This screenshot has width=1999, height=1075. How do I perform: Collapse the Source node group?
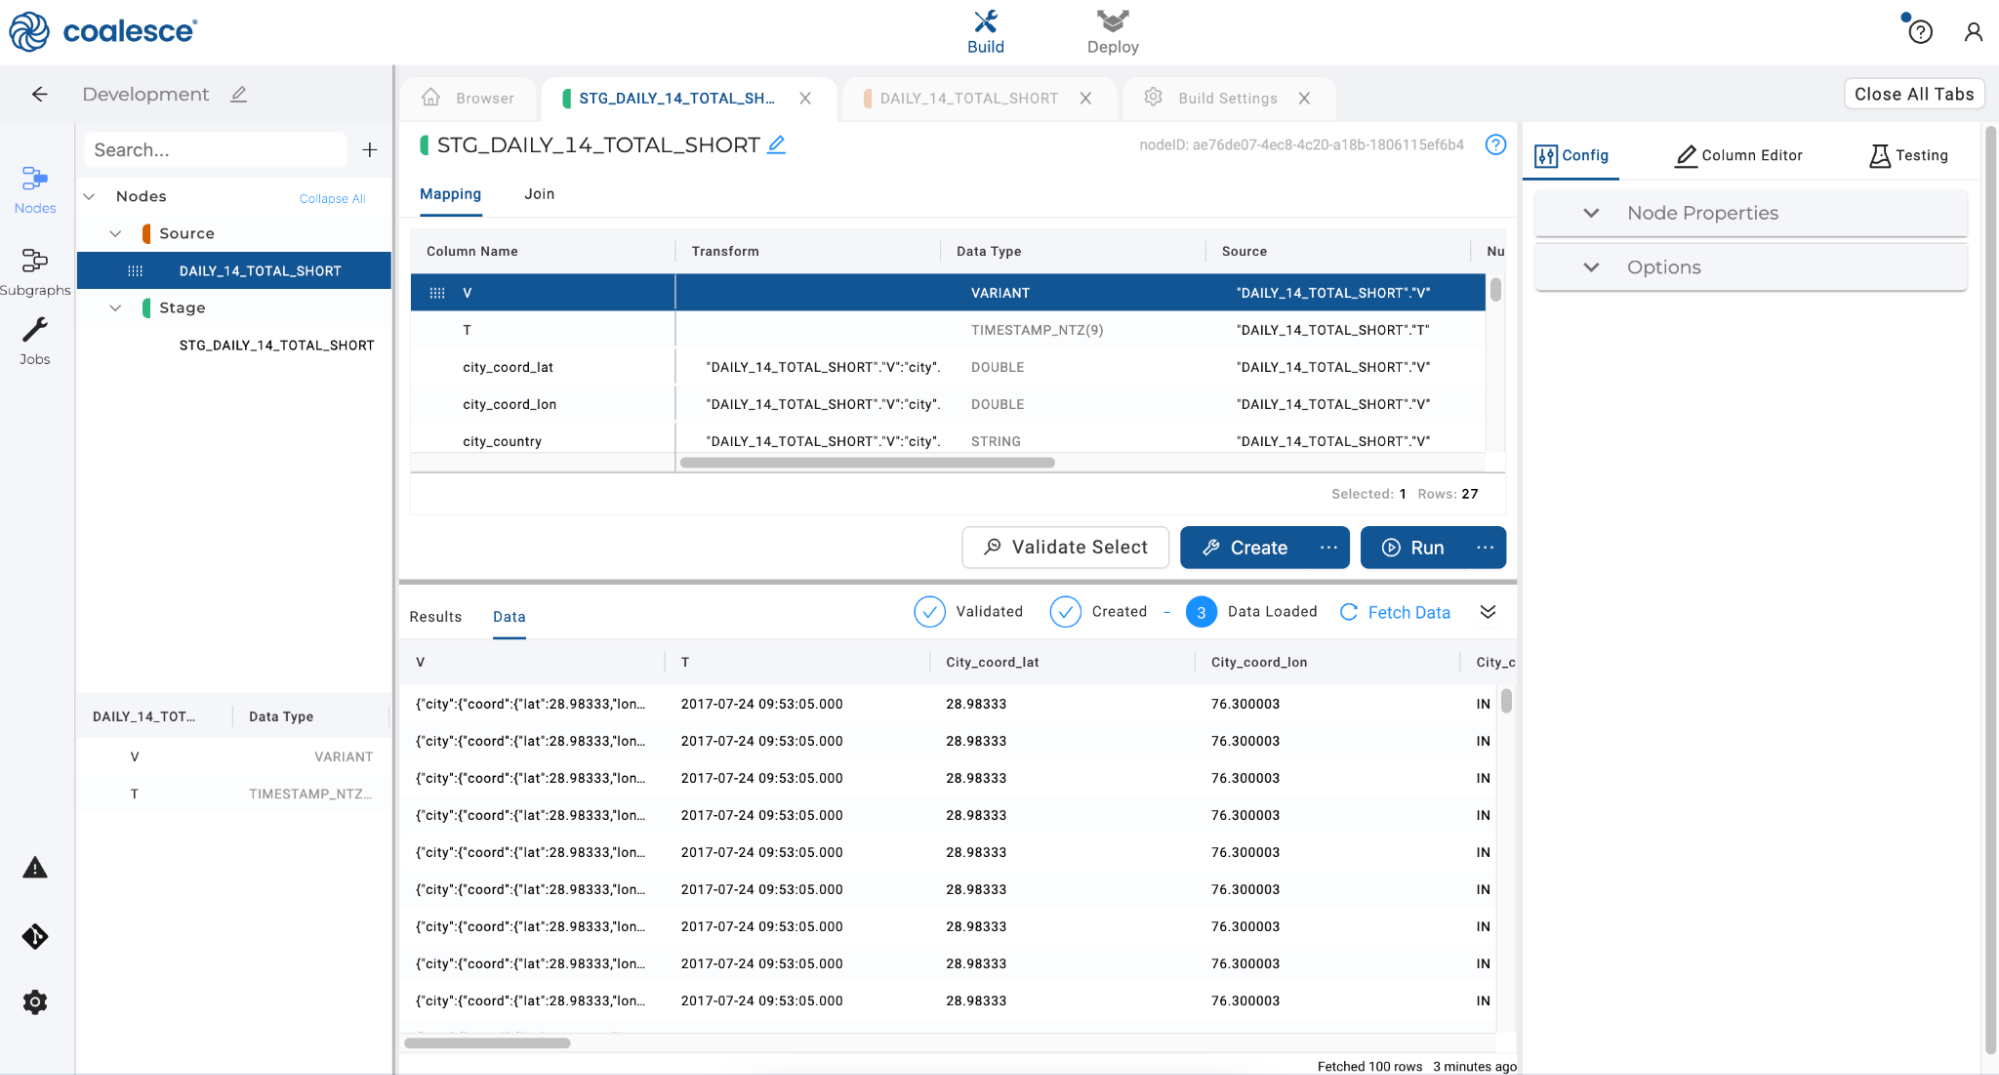coord(116,233)
